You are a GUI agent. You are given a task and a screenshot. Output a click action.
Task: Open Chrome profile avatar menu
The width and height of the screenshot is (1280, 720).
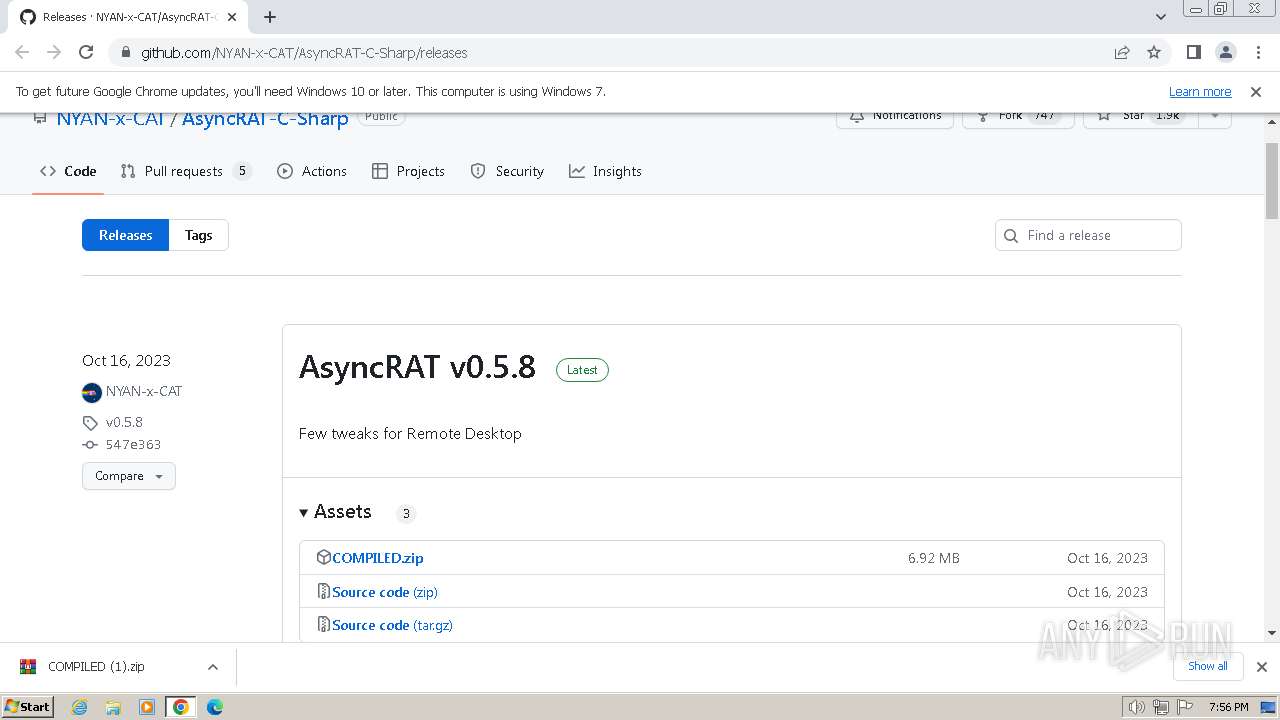click(1225, 52)
